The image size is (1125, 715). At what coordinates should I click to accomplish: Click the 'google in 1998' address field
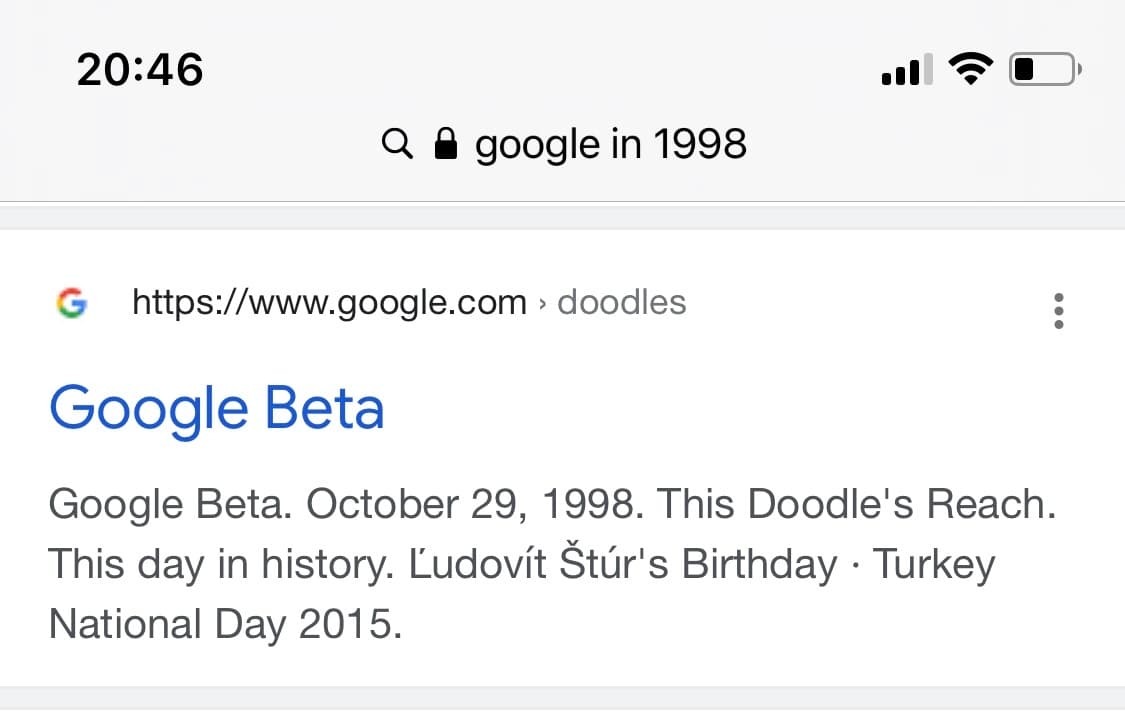tap(610, 145)
